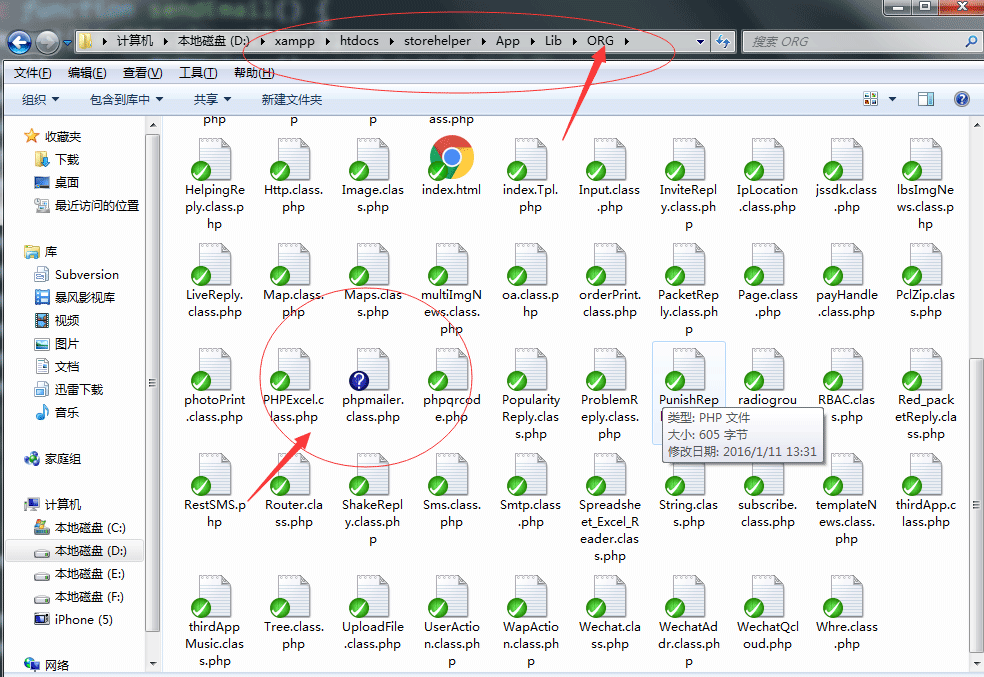Select xampp in the address path
Image resolution: width=984 pixels, height=677 pixels.
[x=294, y=41]
